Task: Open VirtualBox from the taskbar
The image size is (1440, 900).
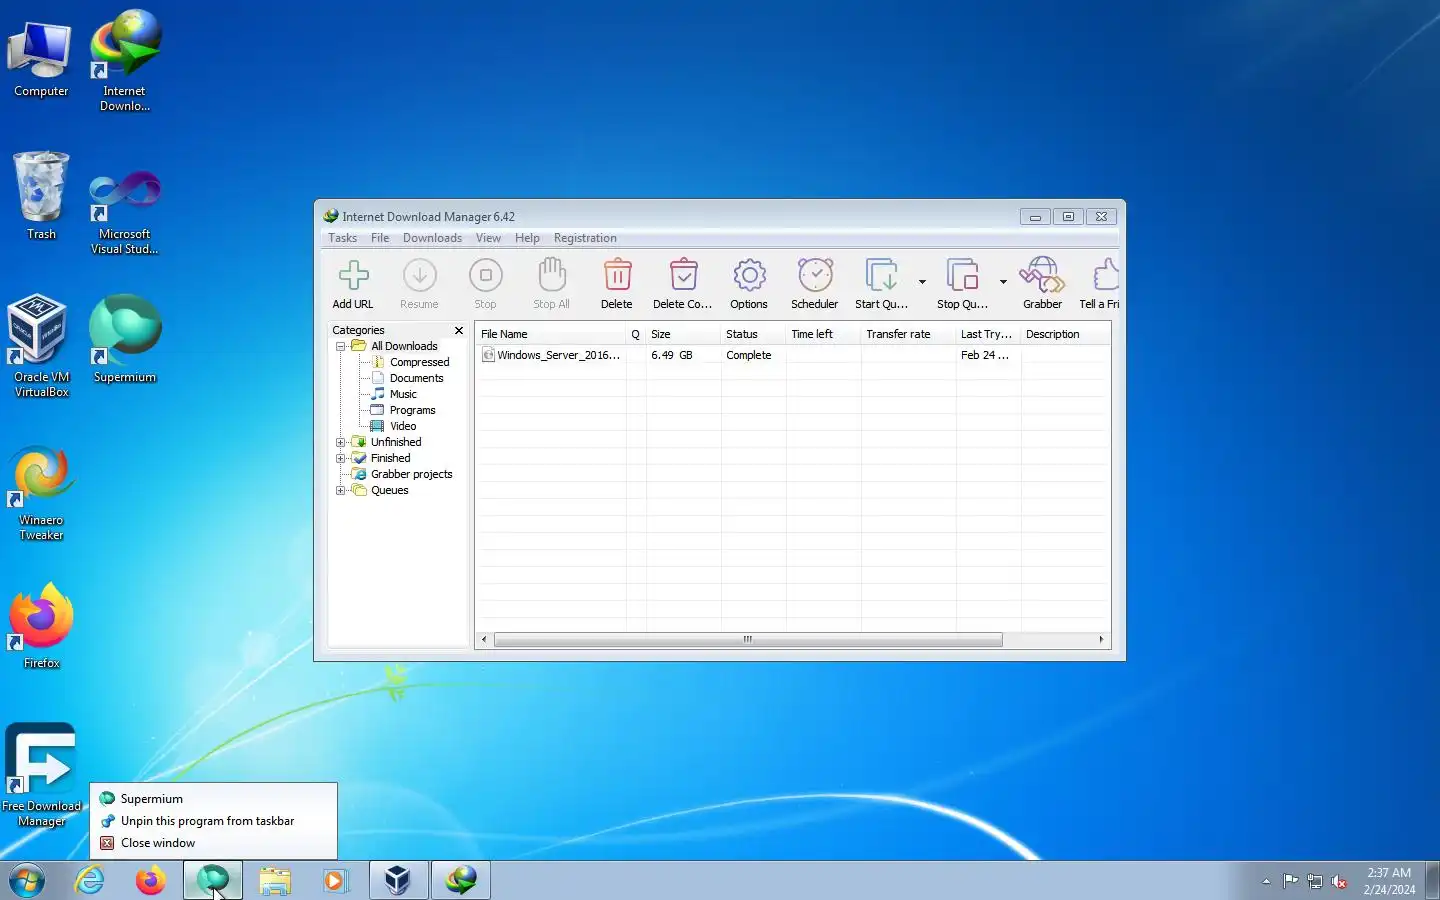Action: tap(398, 881)
